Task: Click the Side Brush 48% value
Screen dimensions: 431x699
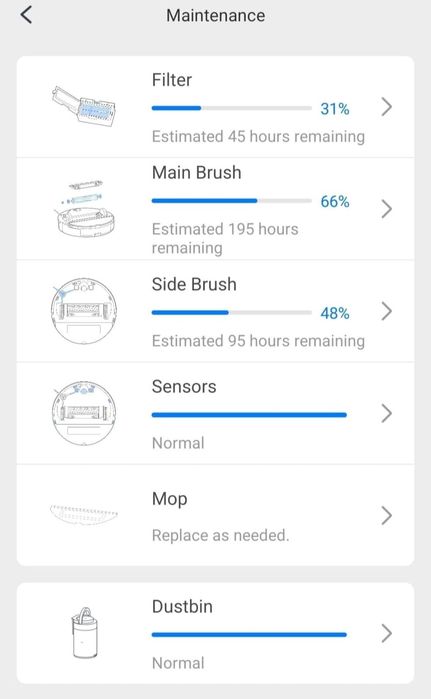Action: pyautogui.click(x=335, y=313)
